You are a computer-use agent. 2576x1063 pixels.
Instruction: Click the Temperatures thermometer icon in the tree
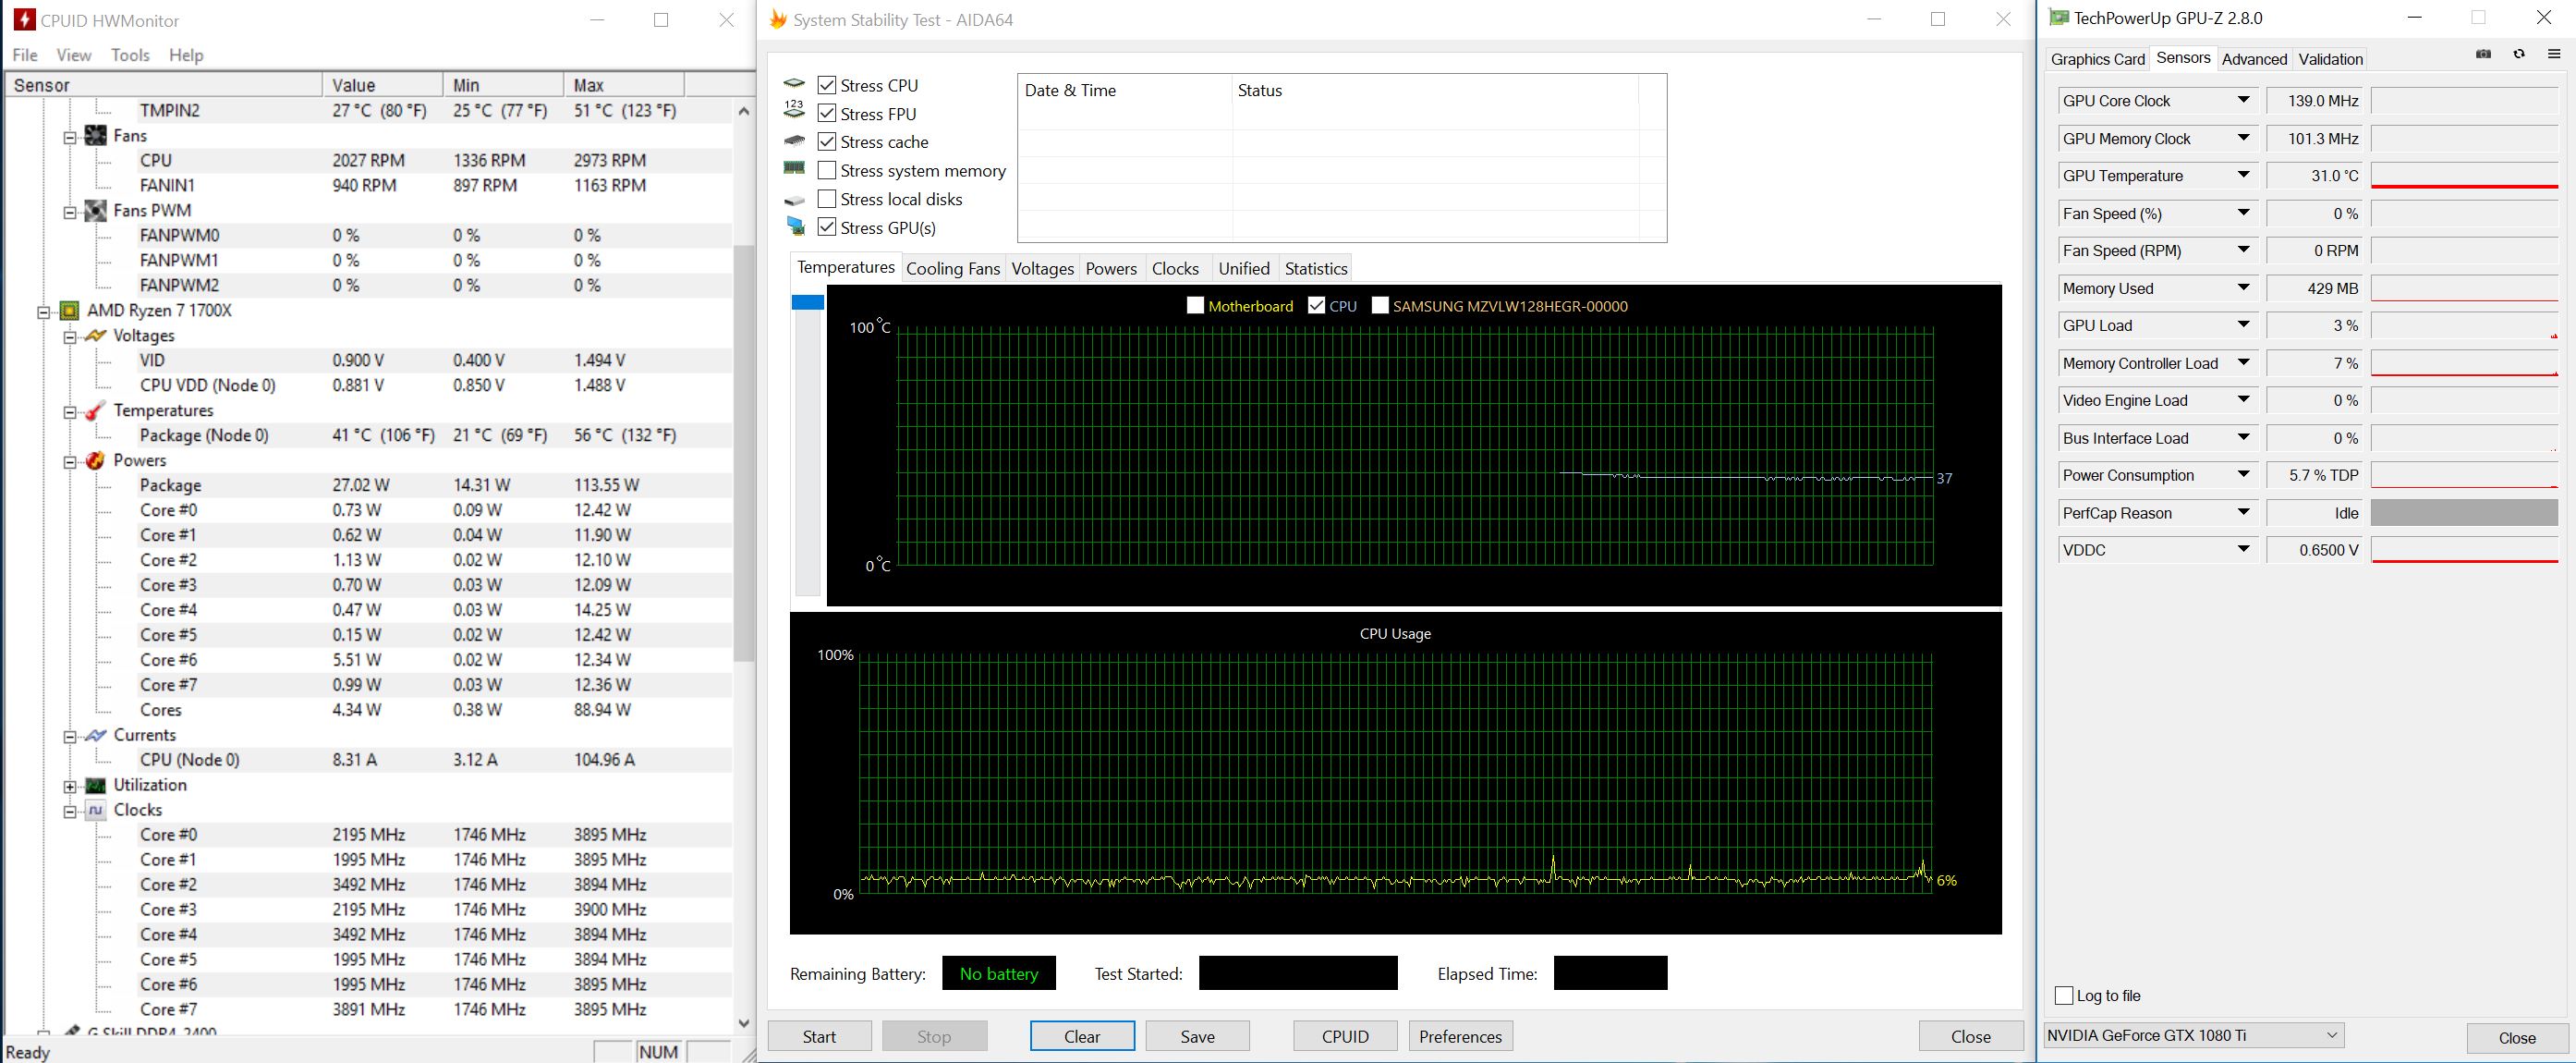(x=96, y=411)
